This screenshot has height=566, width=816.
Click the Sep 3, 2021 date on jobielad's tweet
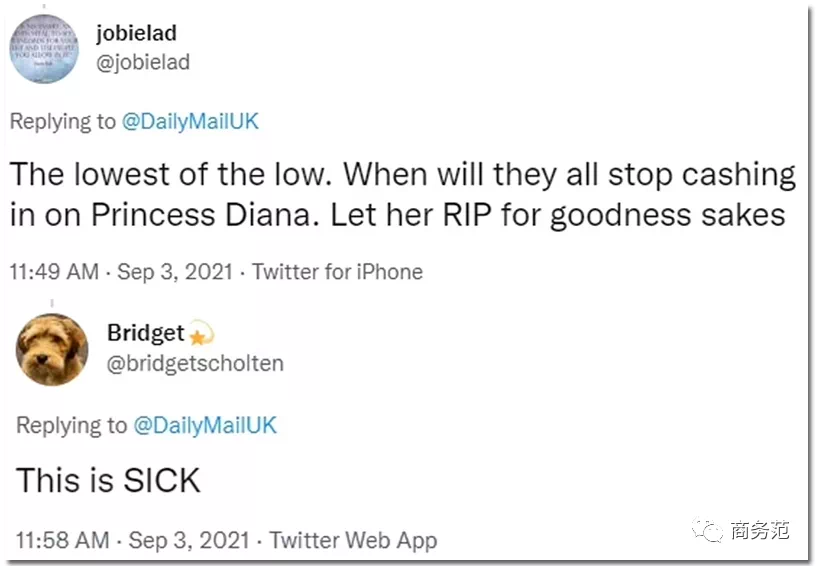click(175, 272)
